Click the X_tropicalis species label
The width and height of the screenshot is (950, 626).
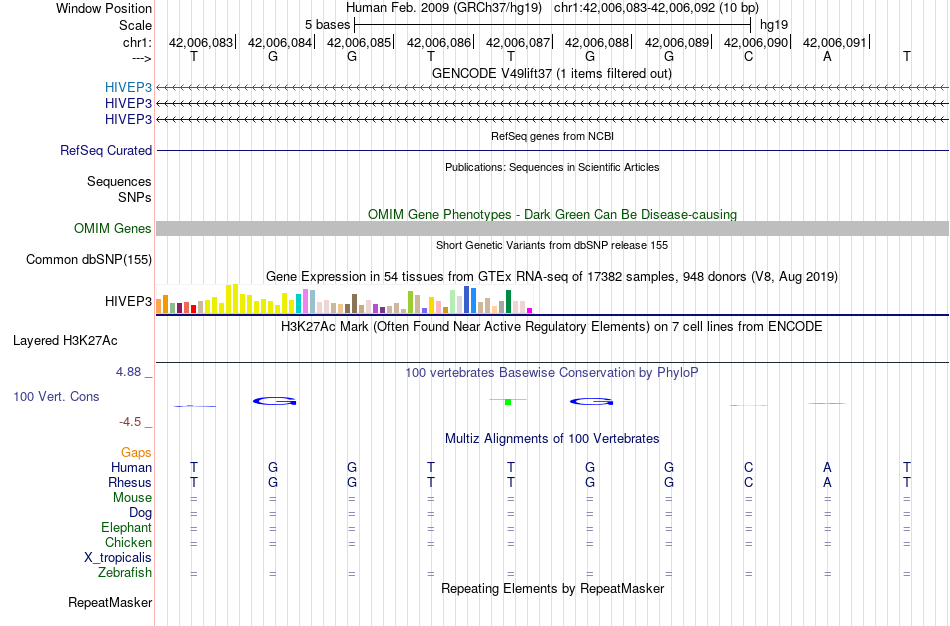[118, 558]
